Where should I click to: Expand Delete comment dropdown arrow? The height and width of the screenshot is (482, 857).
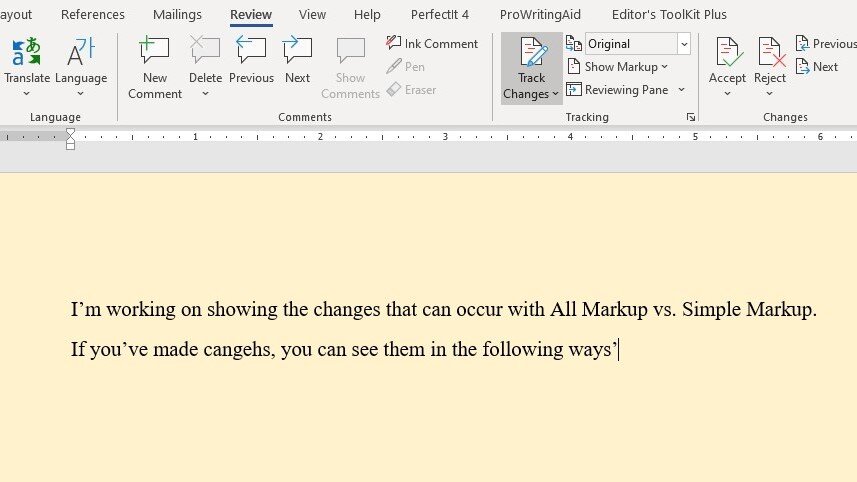click(x=205, y=93)
